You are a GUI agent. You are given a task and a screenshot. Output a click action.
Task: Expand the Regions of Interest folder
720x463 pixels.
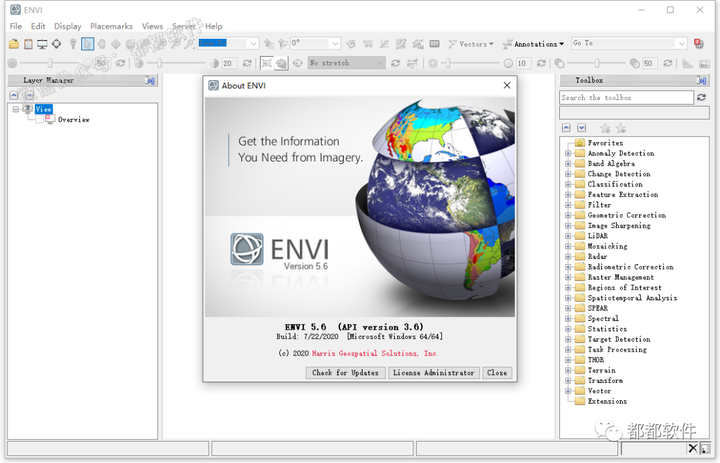coord(568,288)
